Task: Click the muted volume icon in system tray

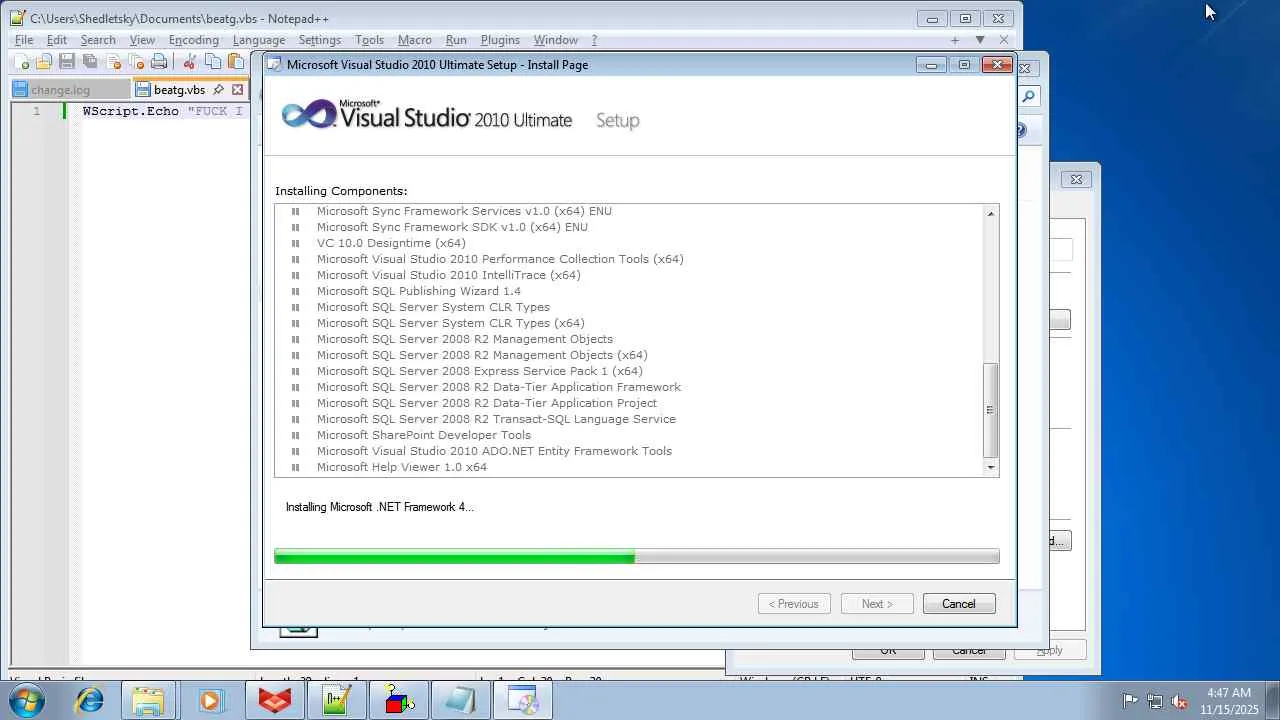Action: [1179, 701]
